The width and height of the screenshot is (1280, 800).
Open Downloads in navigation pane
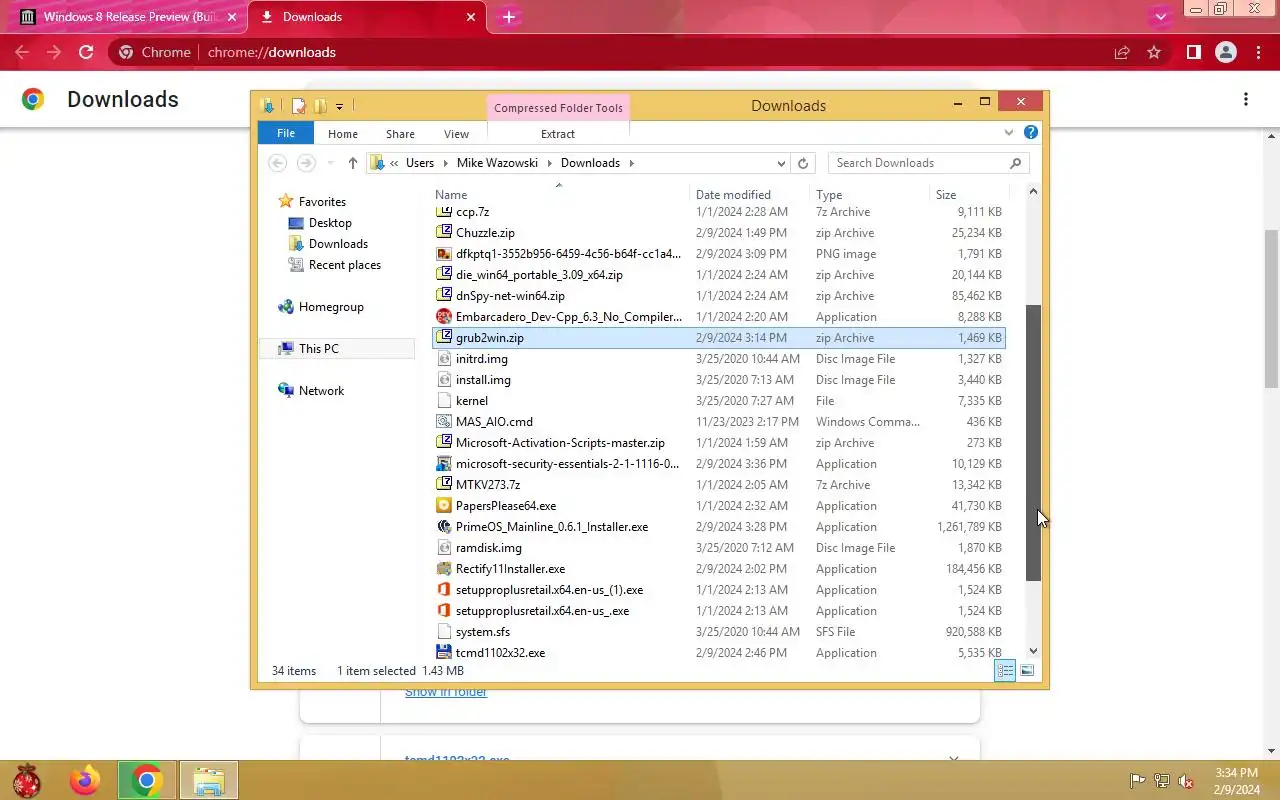(x=338, y=244)
